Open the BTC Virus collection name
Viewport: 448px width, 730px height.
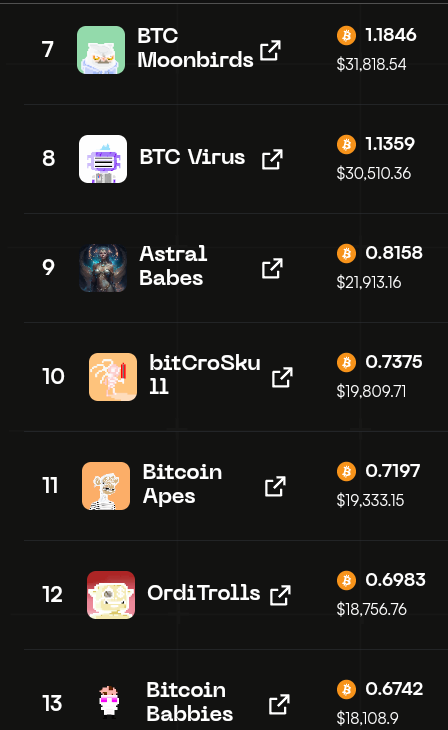click(x=192, y=157)
